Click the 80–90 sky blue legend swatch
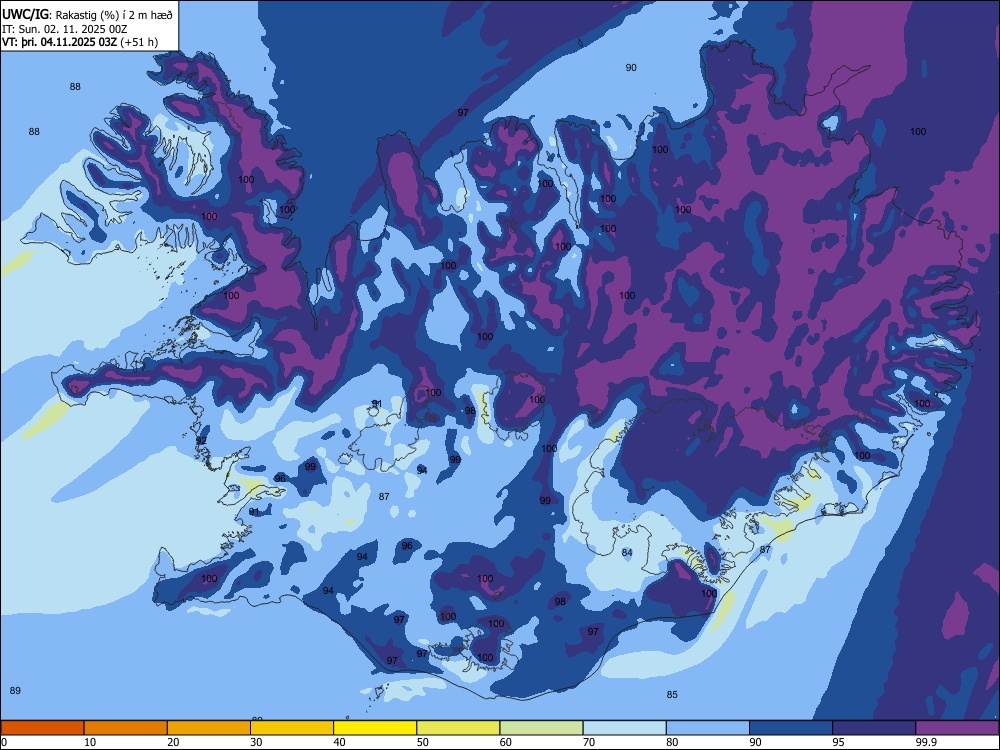The width and height of the screenshot is (1000, 750). point(708,728)
